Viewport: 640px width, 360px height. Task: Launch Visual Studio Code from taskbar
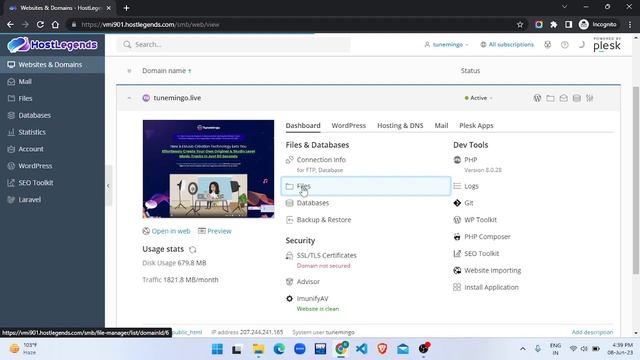click(x=361, y=349)
